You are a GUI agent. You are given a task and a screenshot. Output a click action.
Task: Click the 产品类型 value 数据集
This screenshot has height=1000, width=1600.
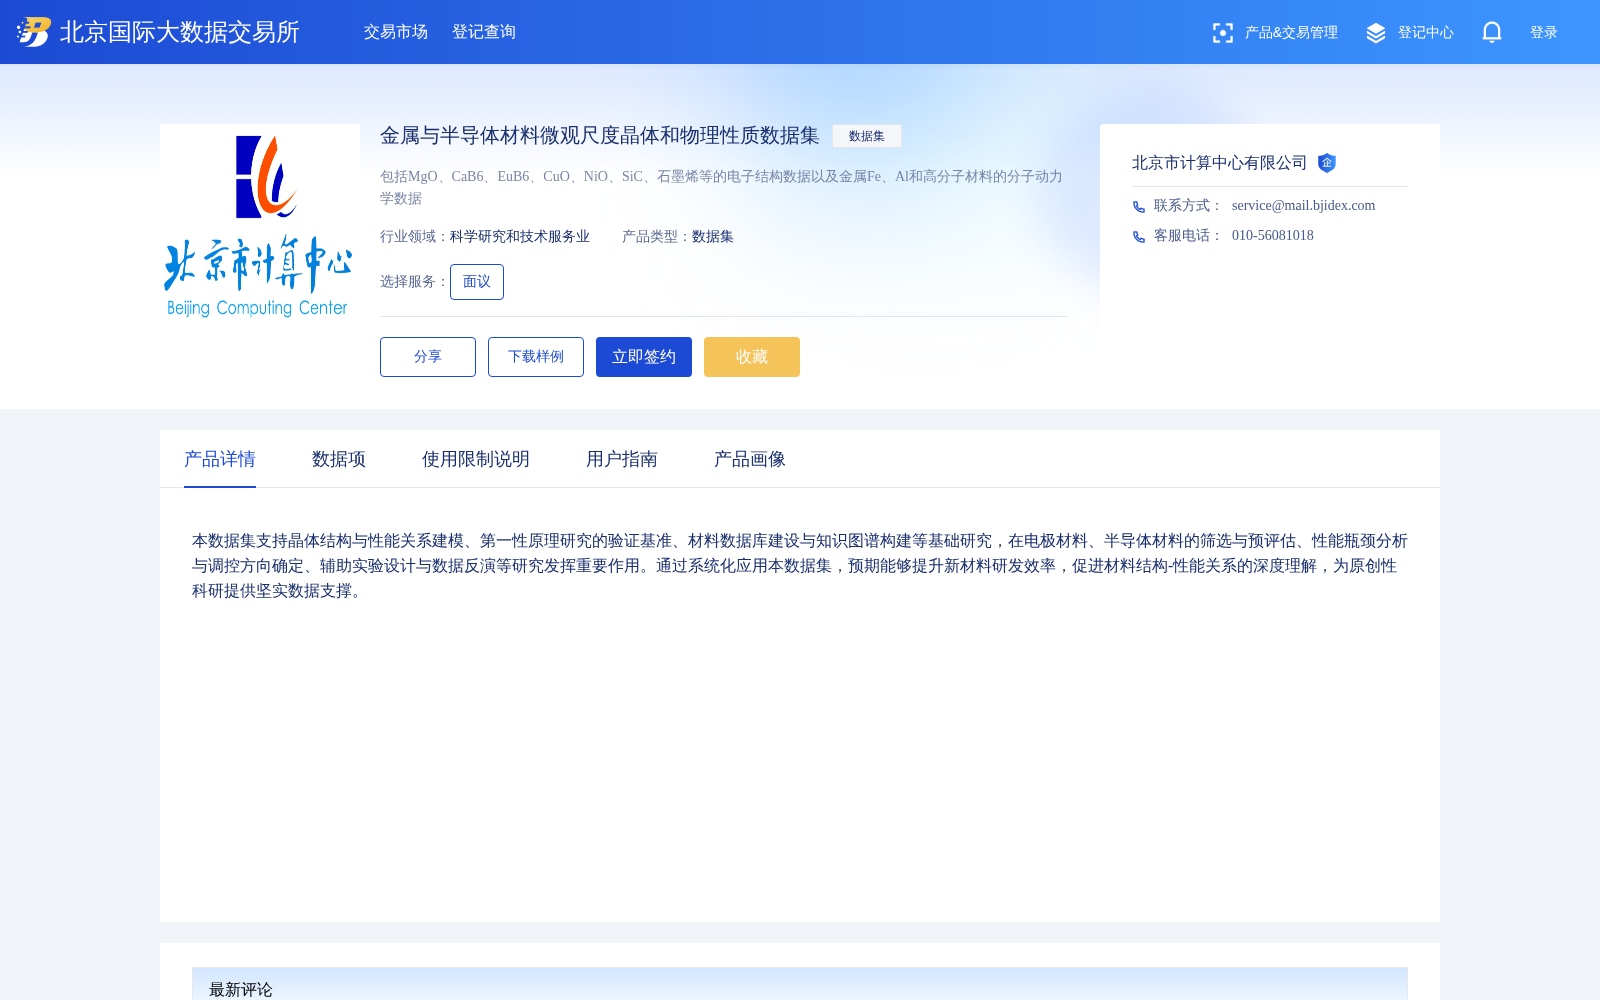click(x=713, y=237)
